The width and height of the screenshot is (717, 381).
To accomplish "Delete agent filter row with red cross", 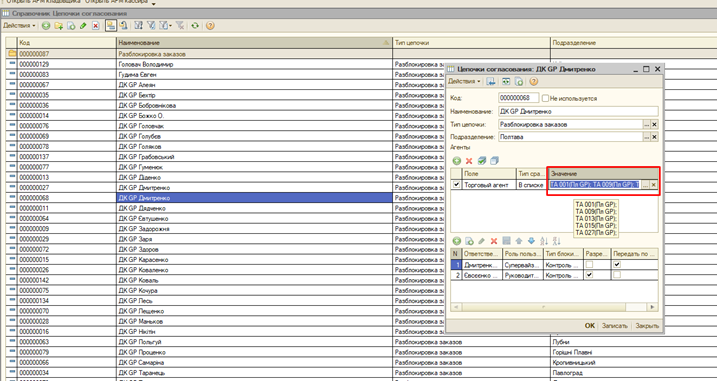I will tap(469, 161).
